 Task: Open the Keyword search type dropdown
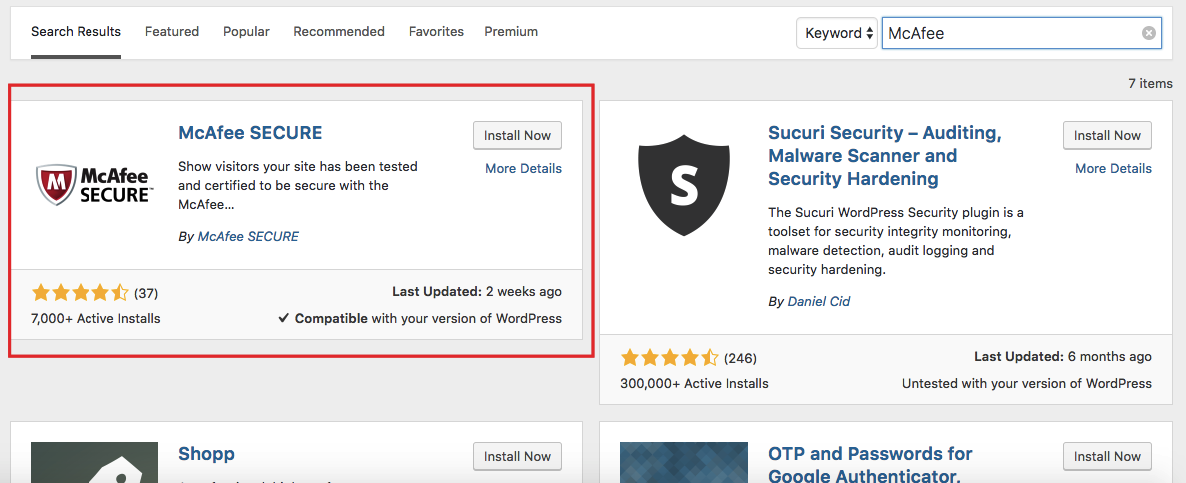click(837, 33)
